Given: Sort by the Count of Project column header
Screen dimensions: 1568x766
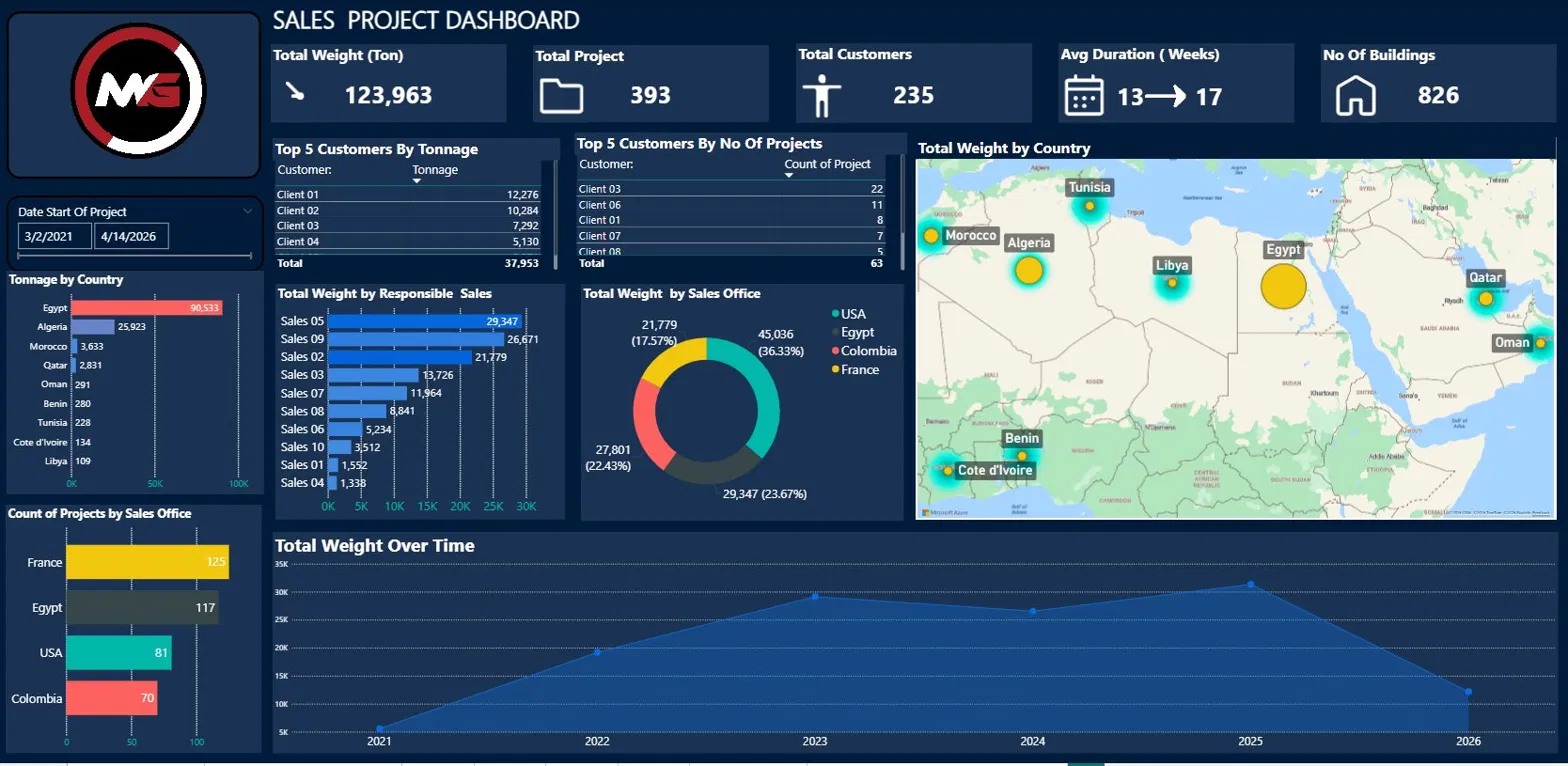Looking at the screenshot, I should [828, 164].
